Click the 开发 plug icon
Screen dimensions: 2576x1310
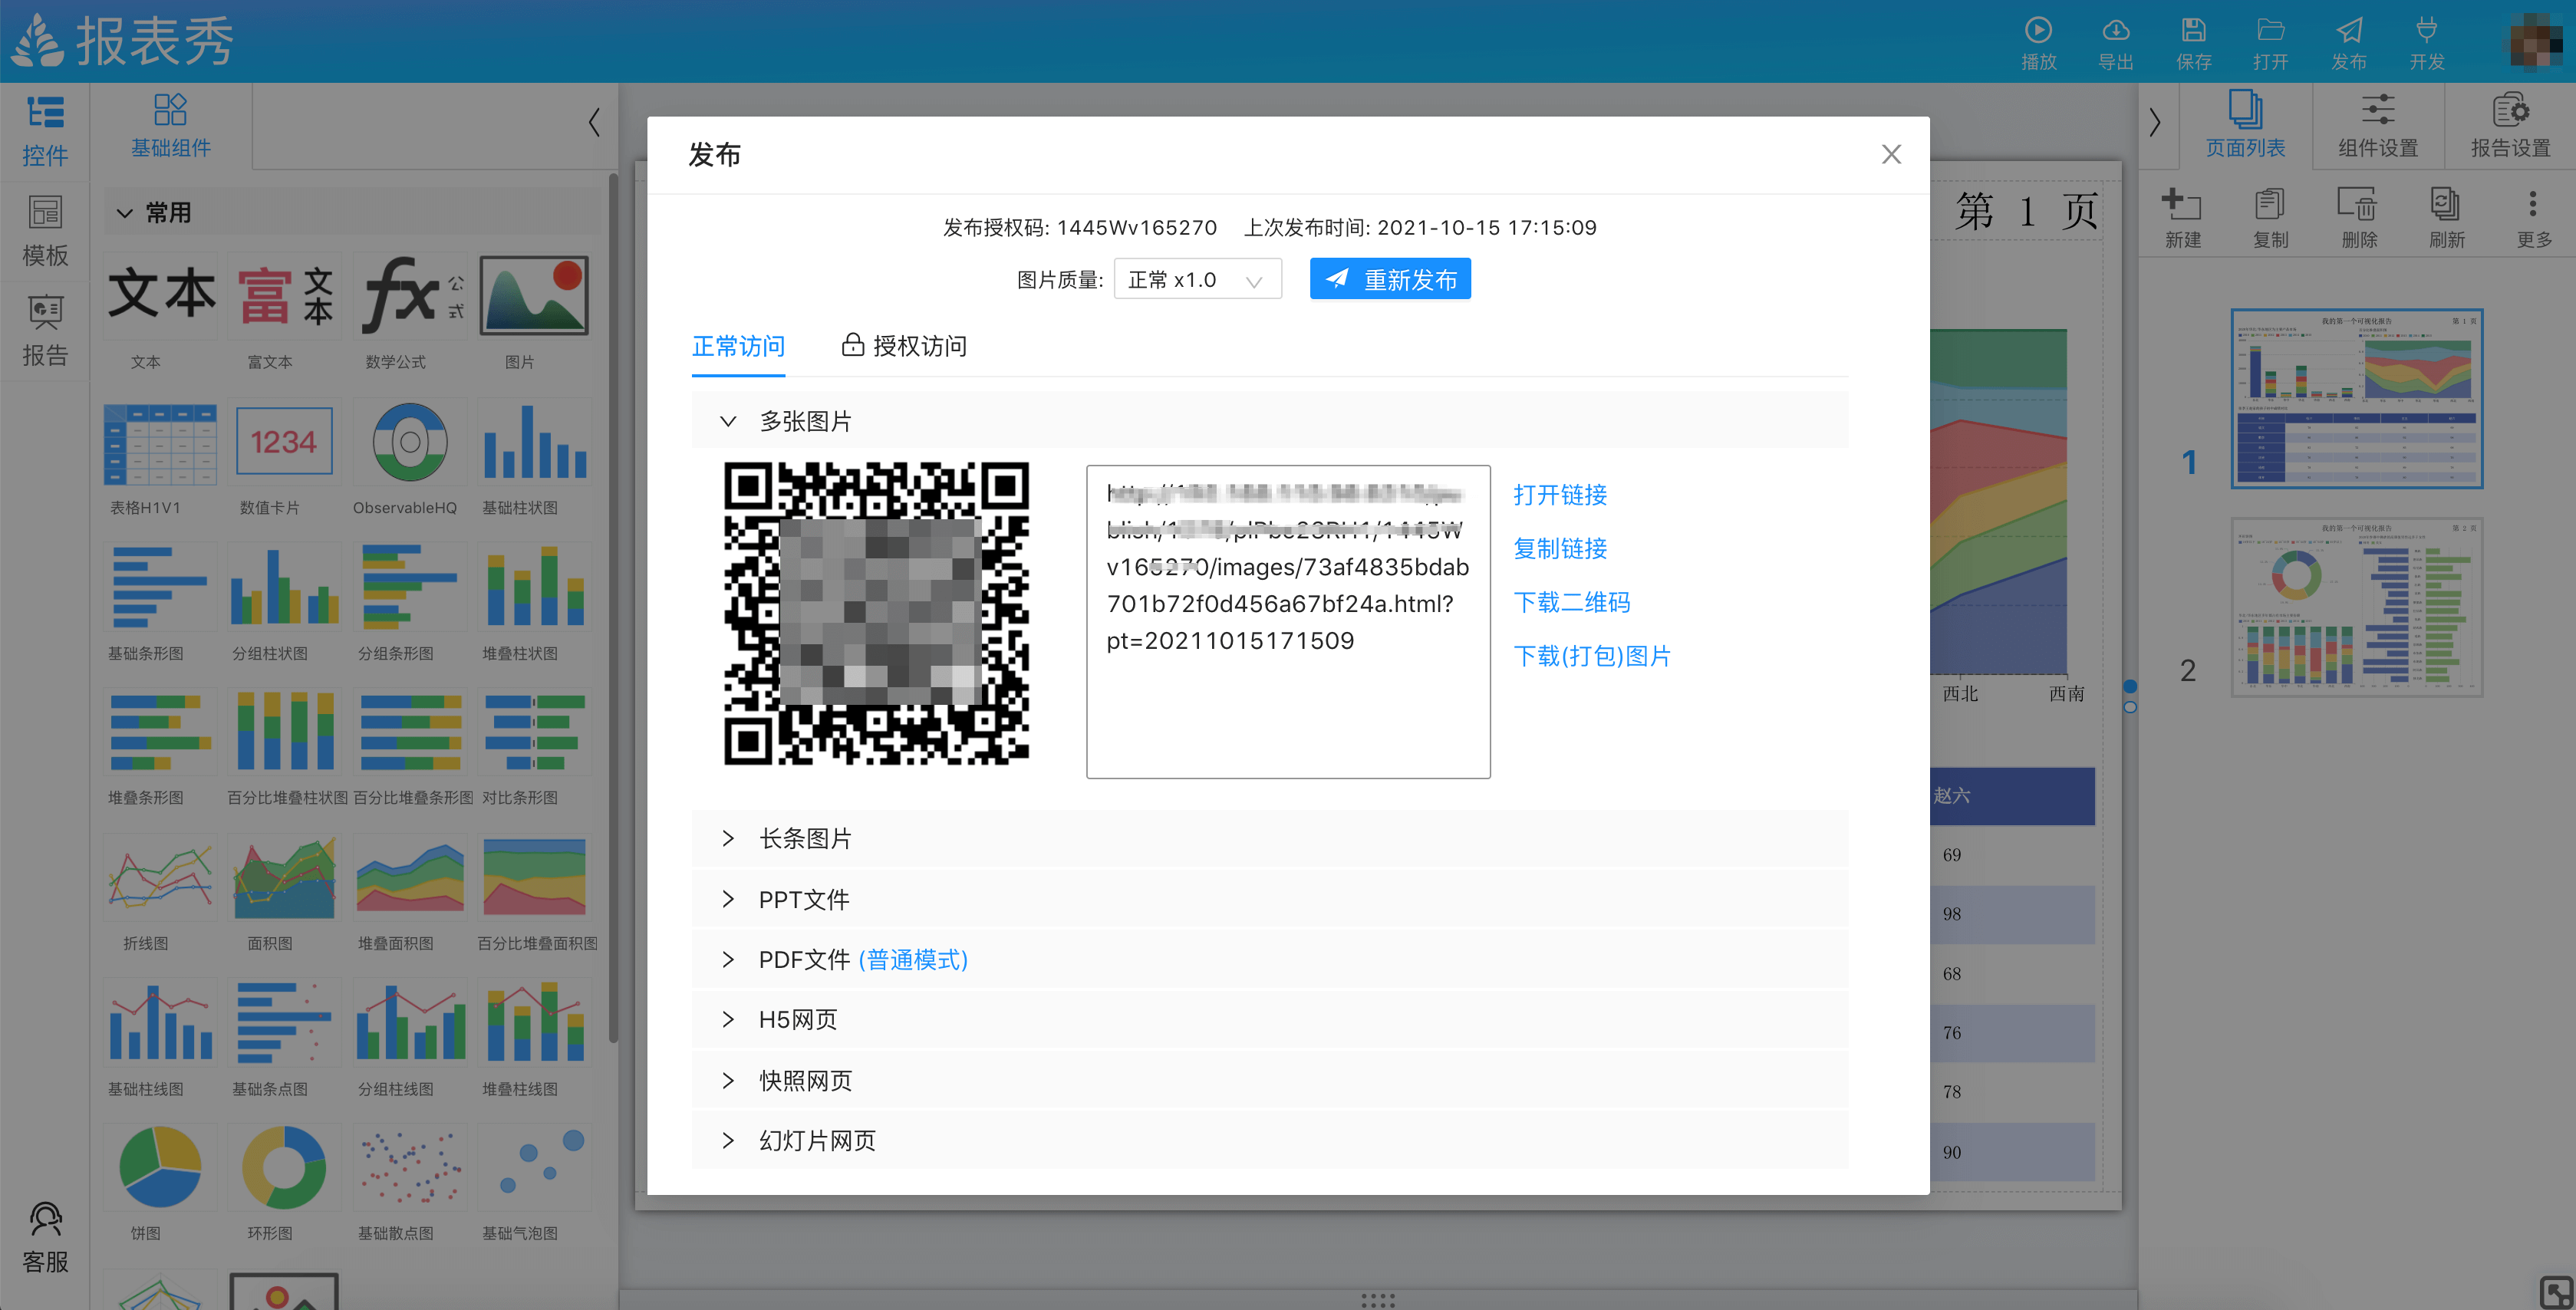pyautogui.click(x=2426, y=30)
